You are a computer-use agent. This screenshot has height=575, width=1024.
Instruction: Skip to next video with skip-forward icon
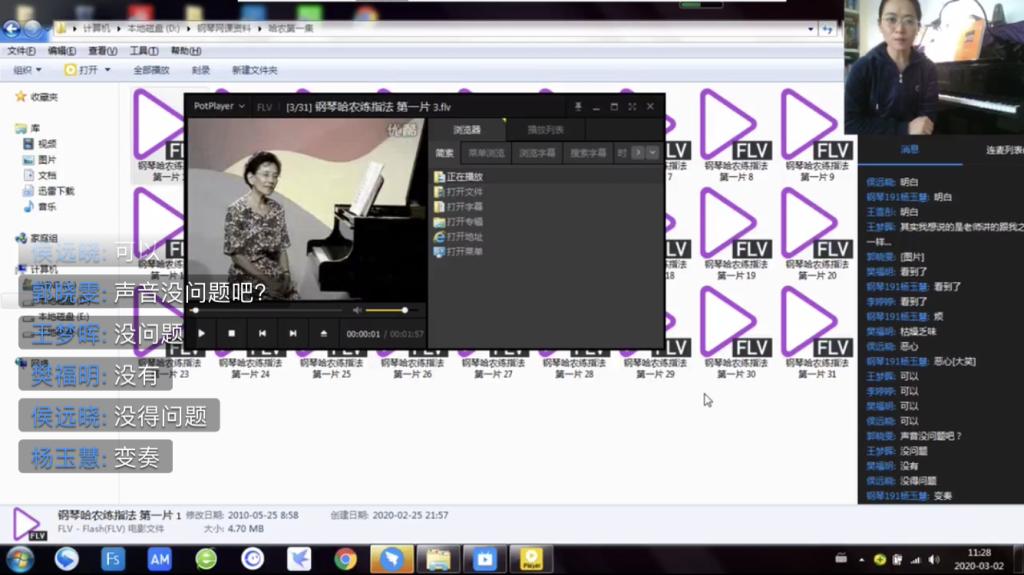(293, 333)
